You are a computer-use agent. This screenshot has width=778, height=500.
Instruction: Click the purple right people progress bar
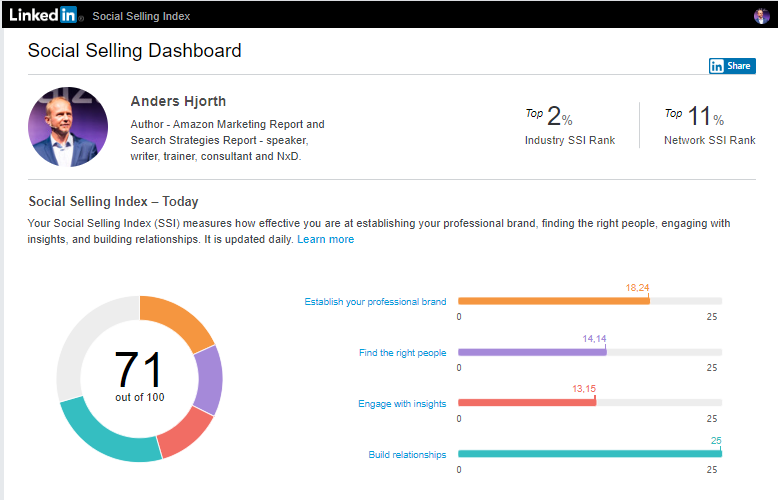532,352
